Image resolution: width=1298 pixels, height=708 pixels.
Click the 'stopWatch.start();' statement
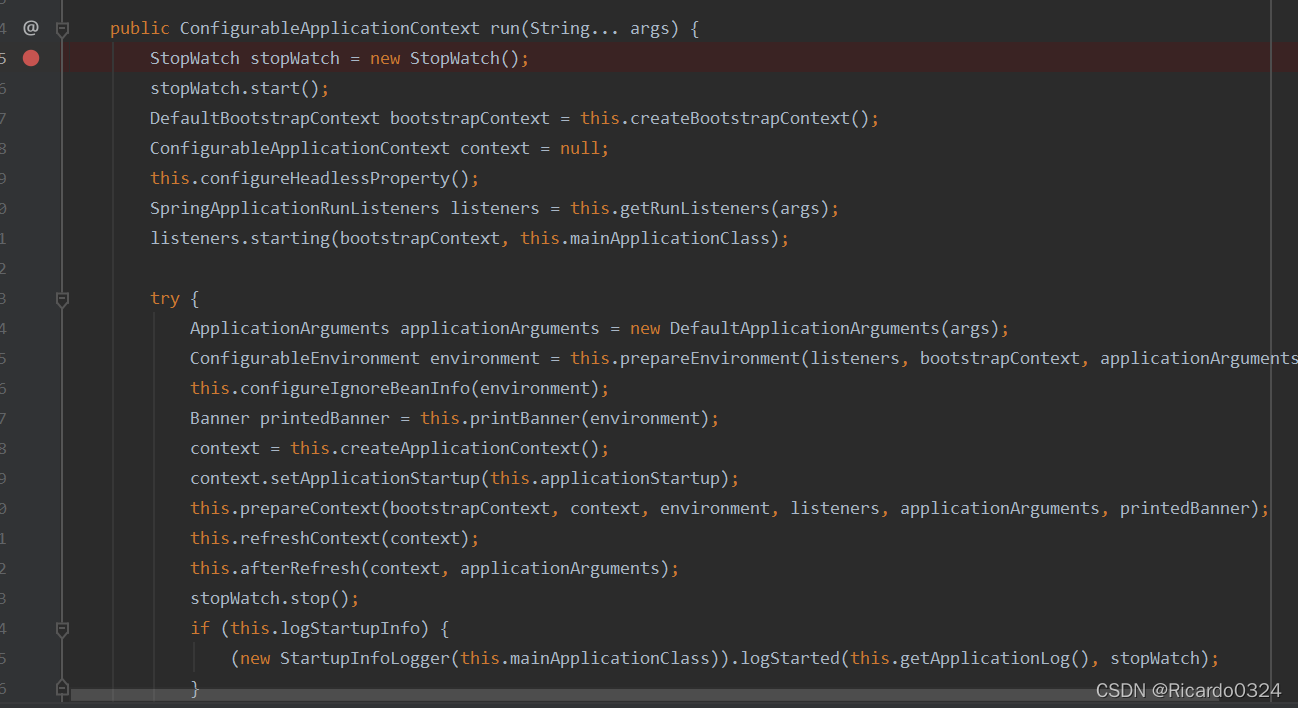[x=240, y=88]
